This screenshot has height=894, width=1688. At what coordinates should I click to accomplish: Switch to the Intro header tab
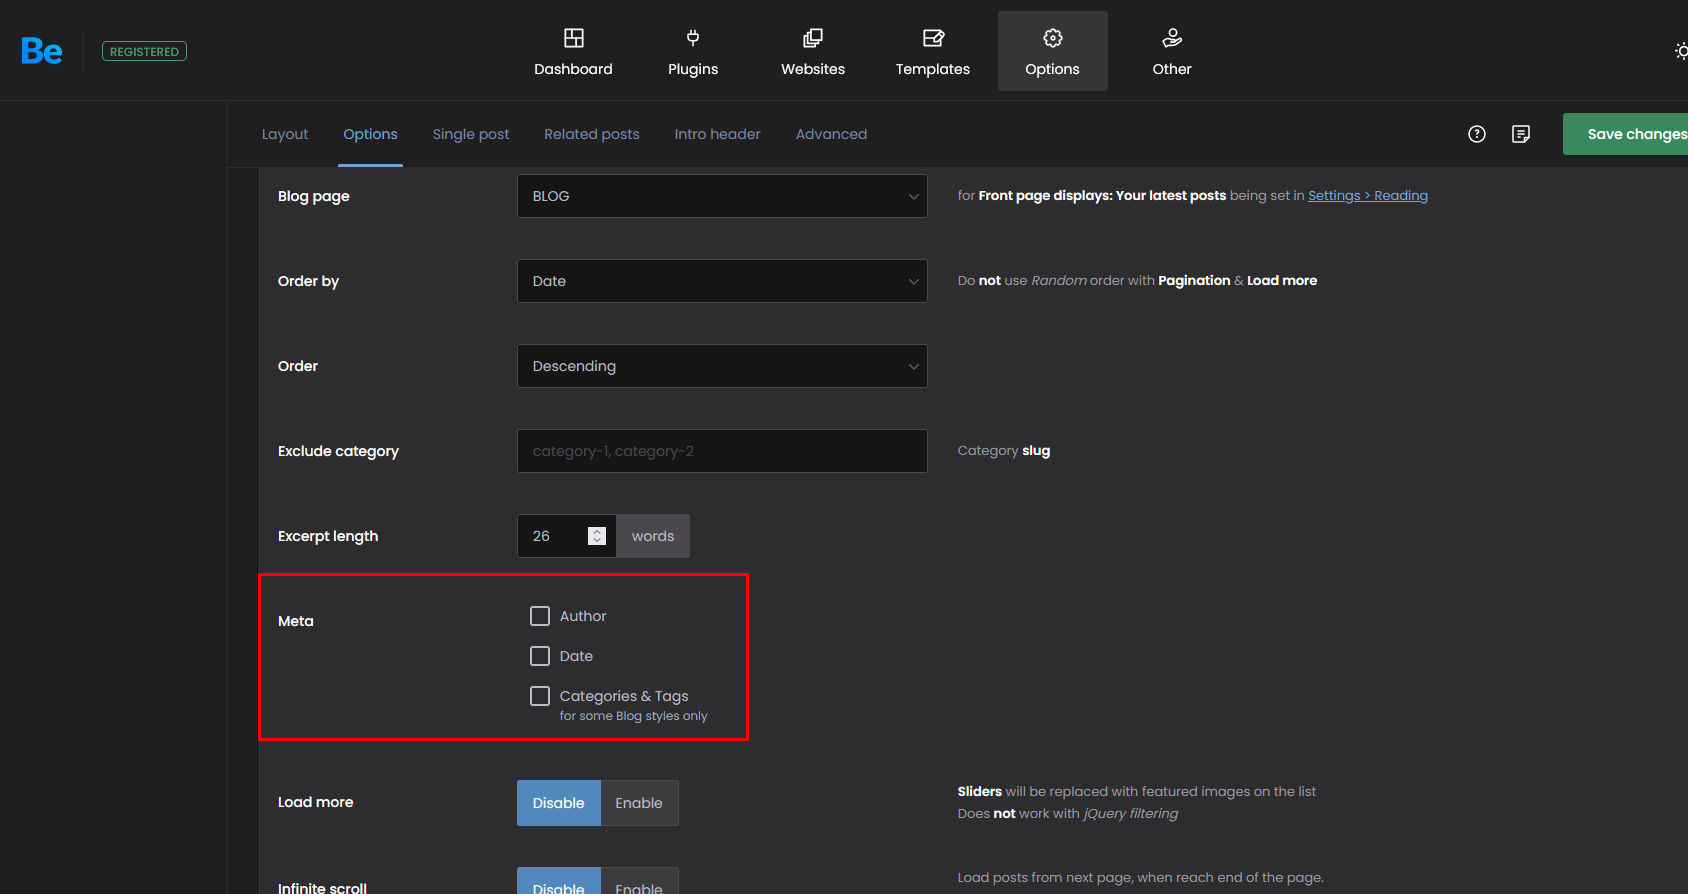tap(717, 134)
